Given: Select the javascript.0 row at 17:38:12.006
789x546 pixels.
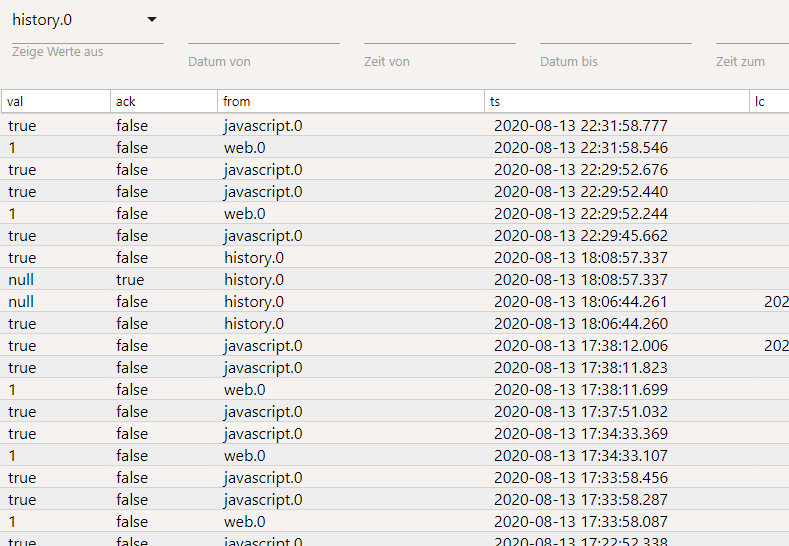Looking at the screenshot, I should [262, 345].
